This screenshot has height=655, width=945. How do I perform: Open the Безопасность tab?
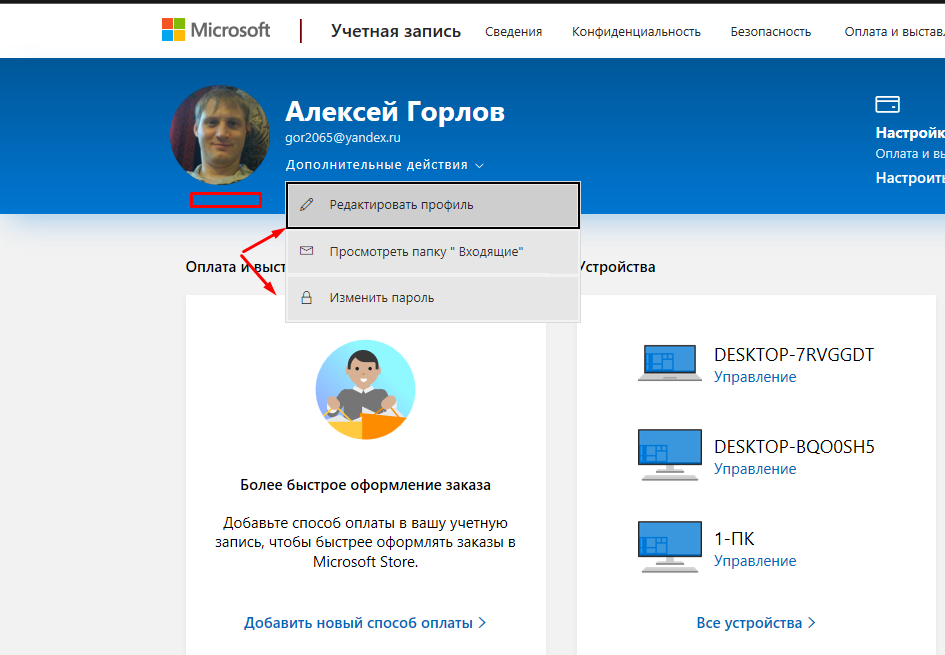click(770, 31)
